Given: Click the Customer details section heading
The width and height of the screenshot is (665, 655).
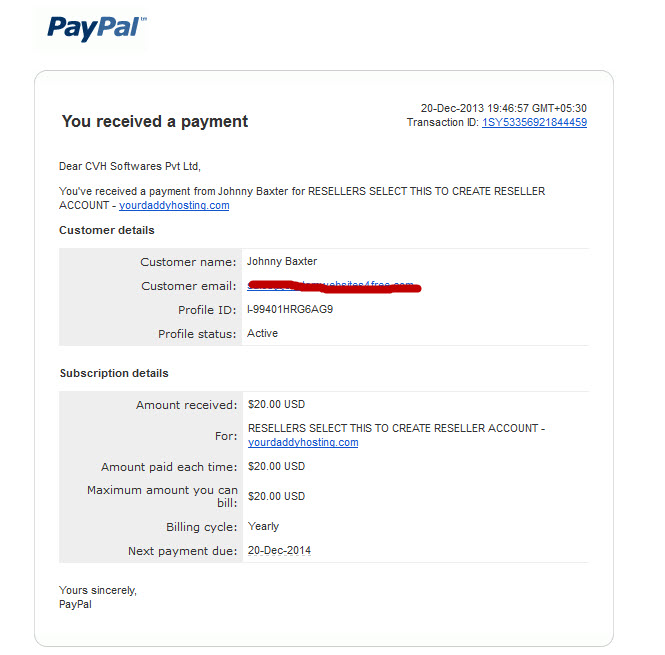Looking at the screenshot, I should pos(107,230).
